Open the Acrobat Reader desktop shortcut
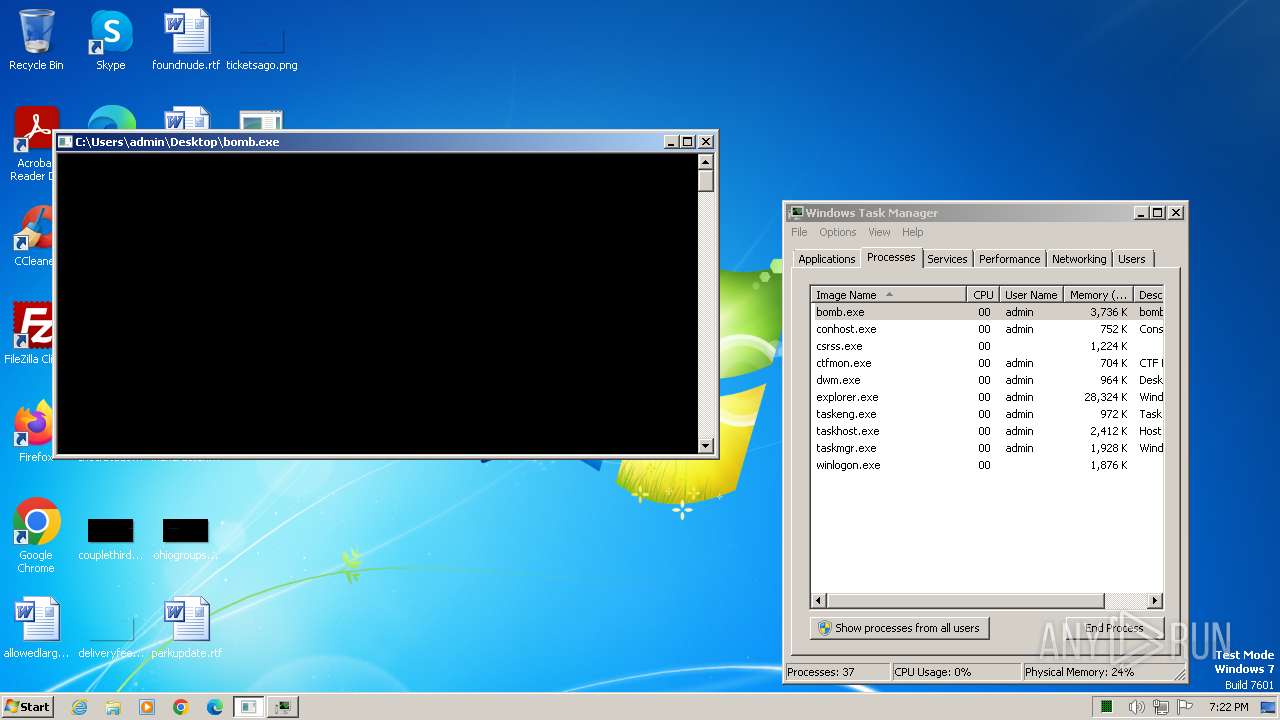Viewport: 1280px width, 720px height. coord(32,146)
